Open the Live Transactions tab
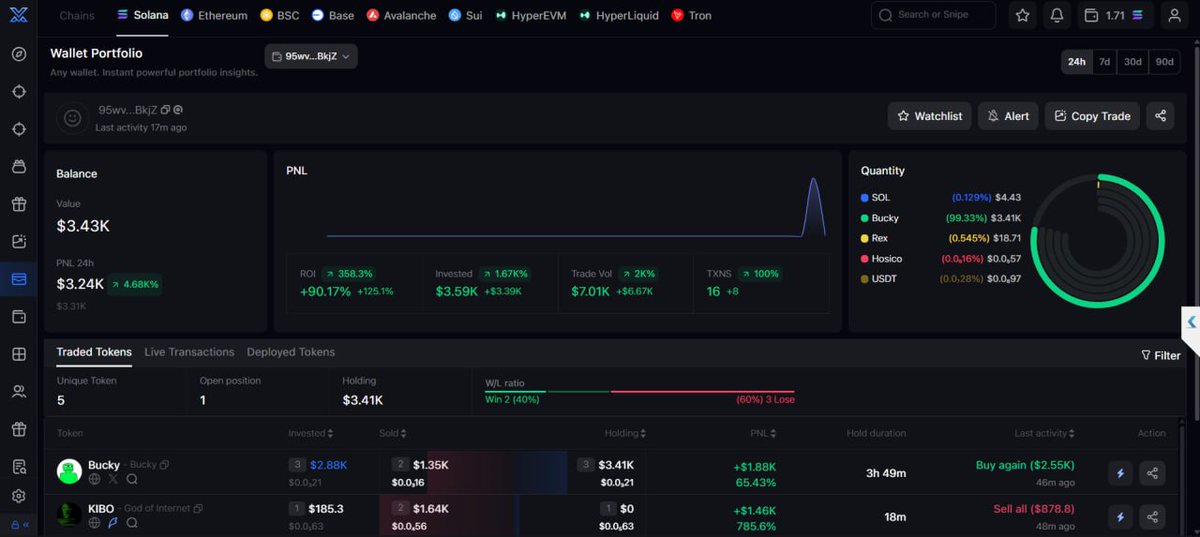Viewport: 1200px width, 537px height. point(189,352)
